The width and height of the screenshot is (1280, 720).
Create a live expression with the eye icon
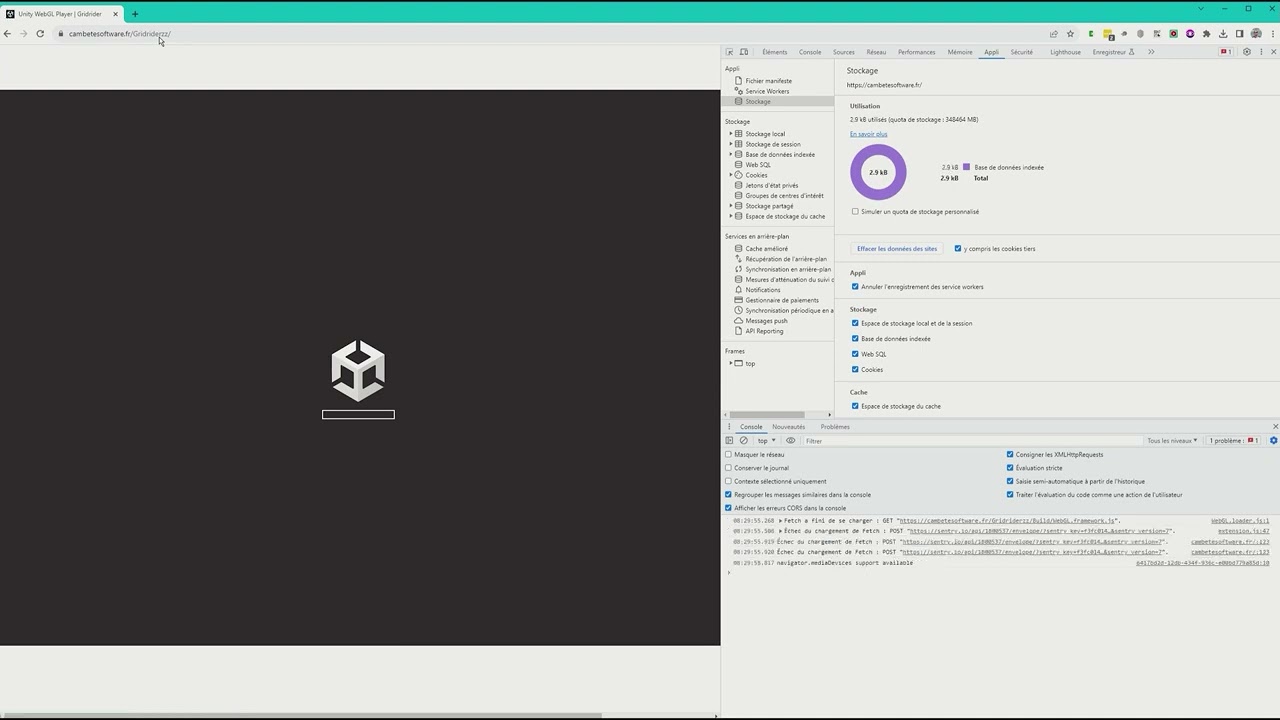pos(790,440)
